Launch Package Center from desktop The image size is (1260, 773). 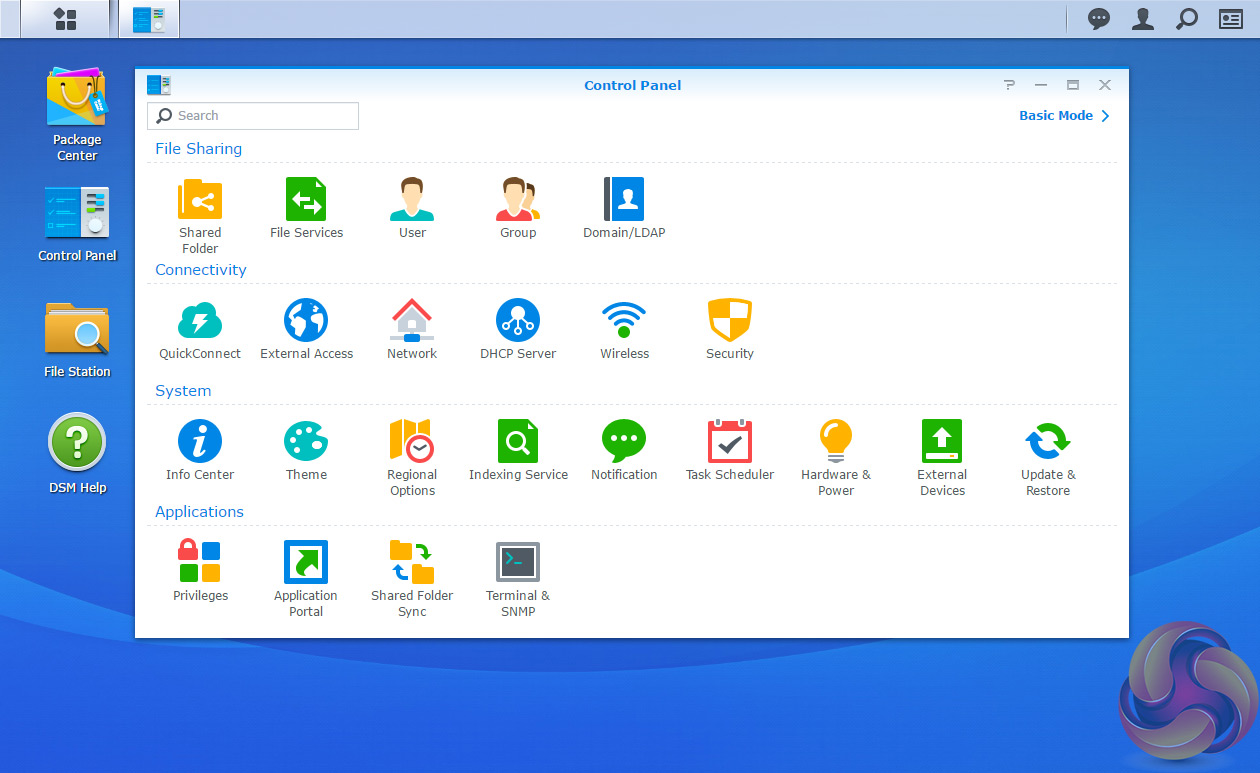pos(77,114)
